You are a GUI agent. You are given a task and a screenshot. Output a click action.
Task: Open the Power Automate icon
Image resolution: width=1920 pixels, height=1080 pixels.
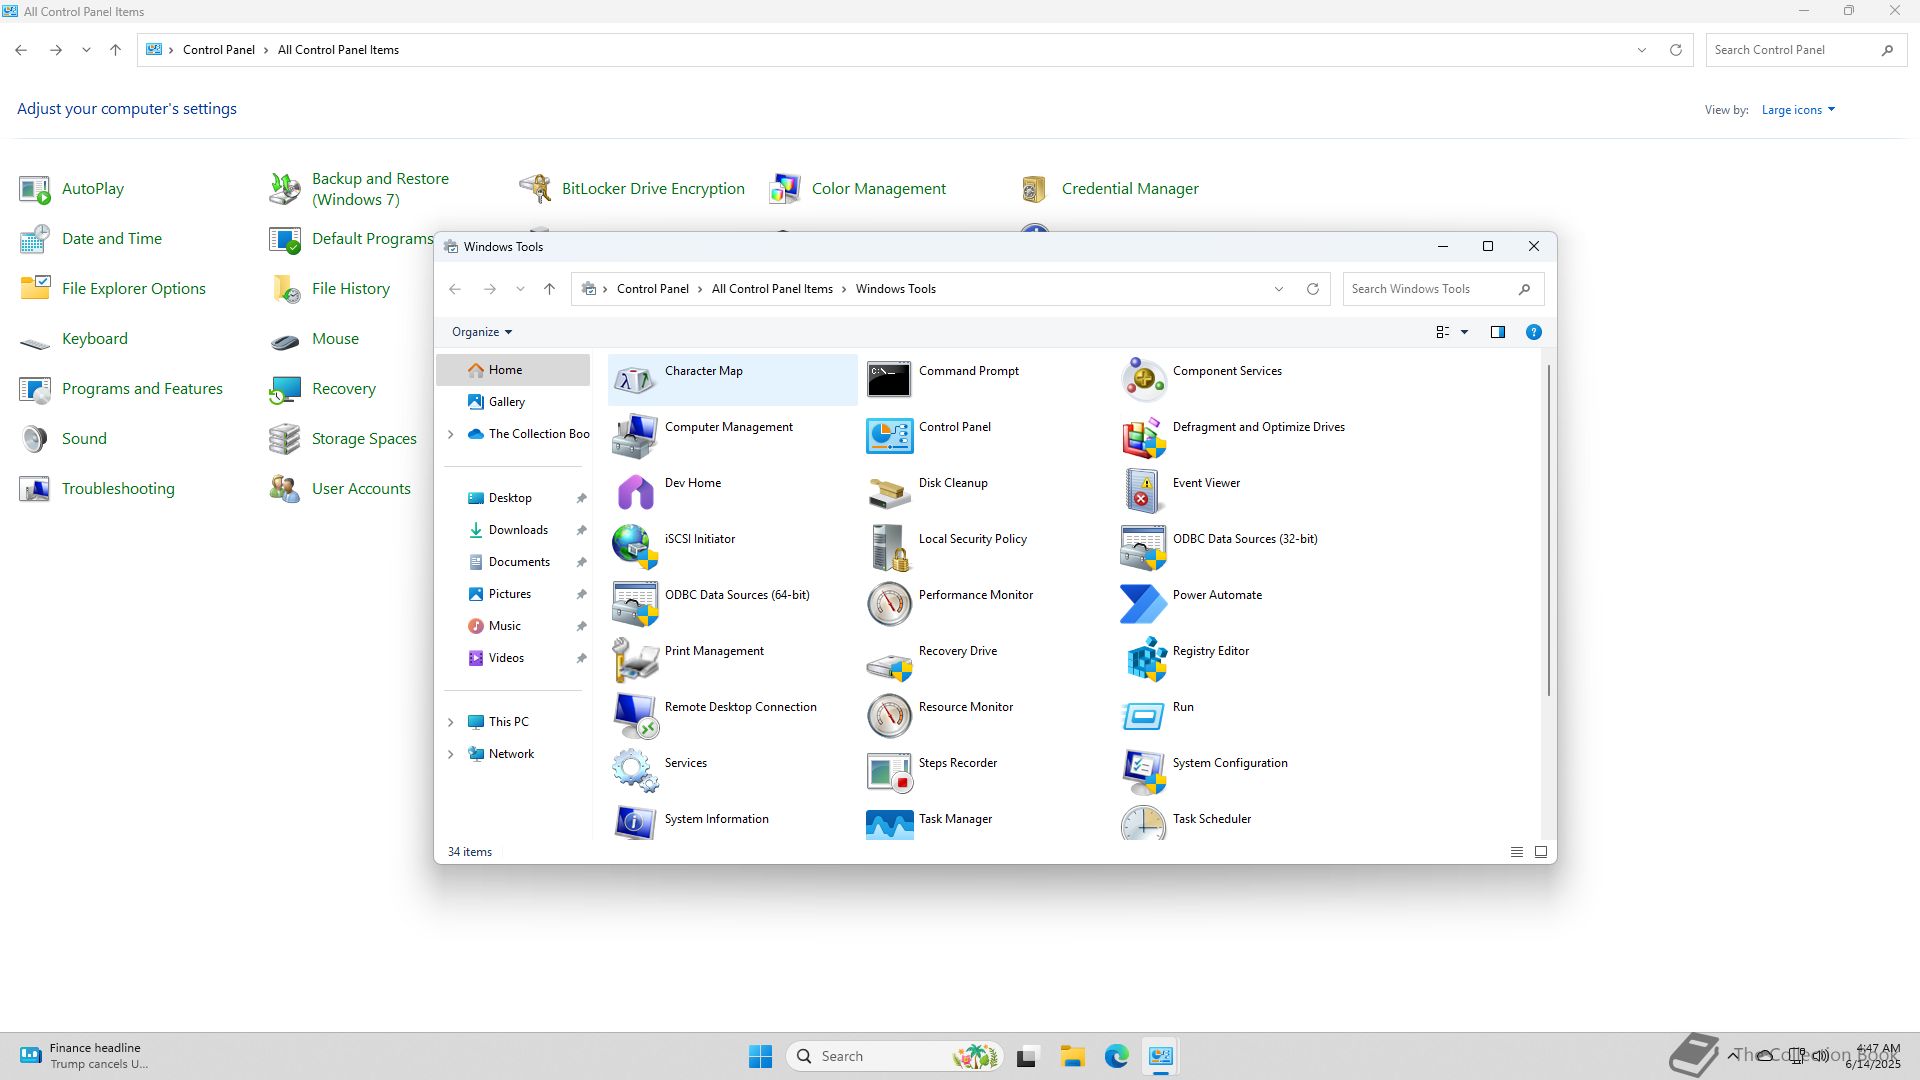(x=1144, y=604)
